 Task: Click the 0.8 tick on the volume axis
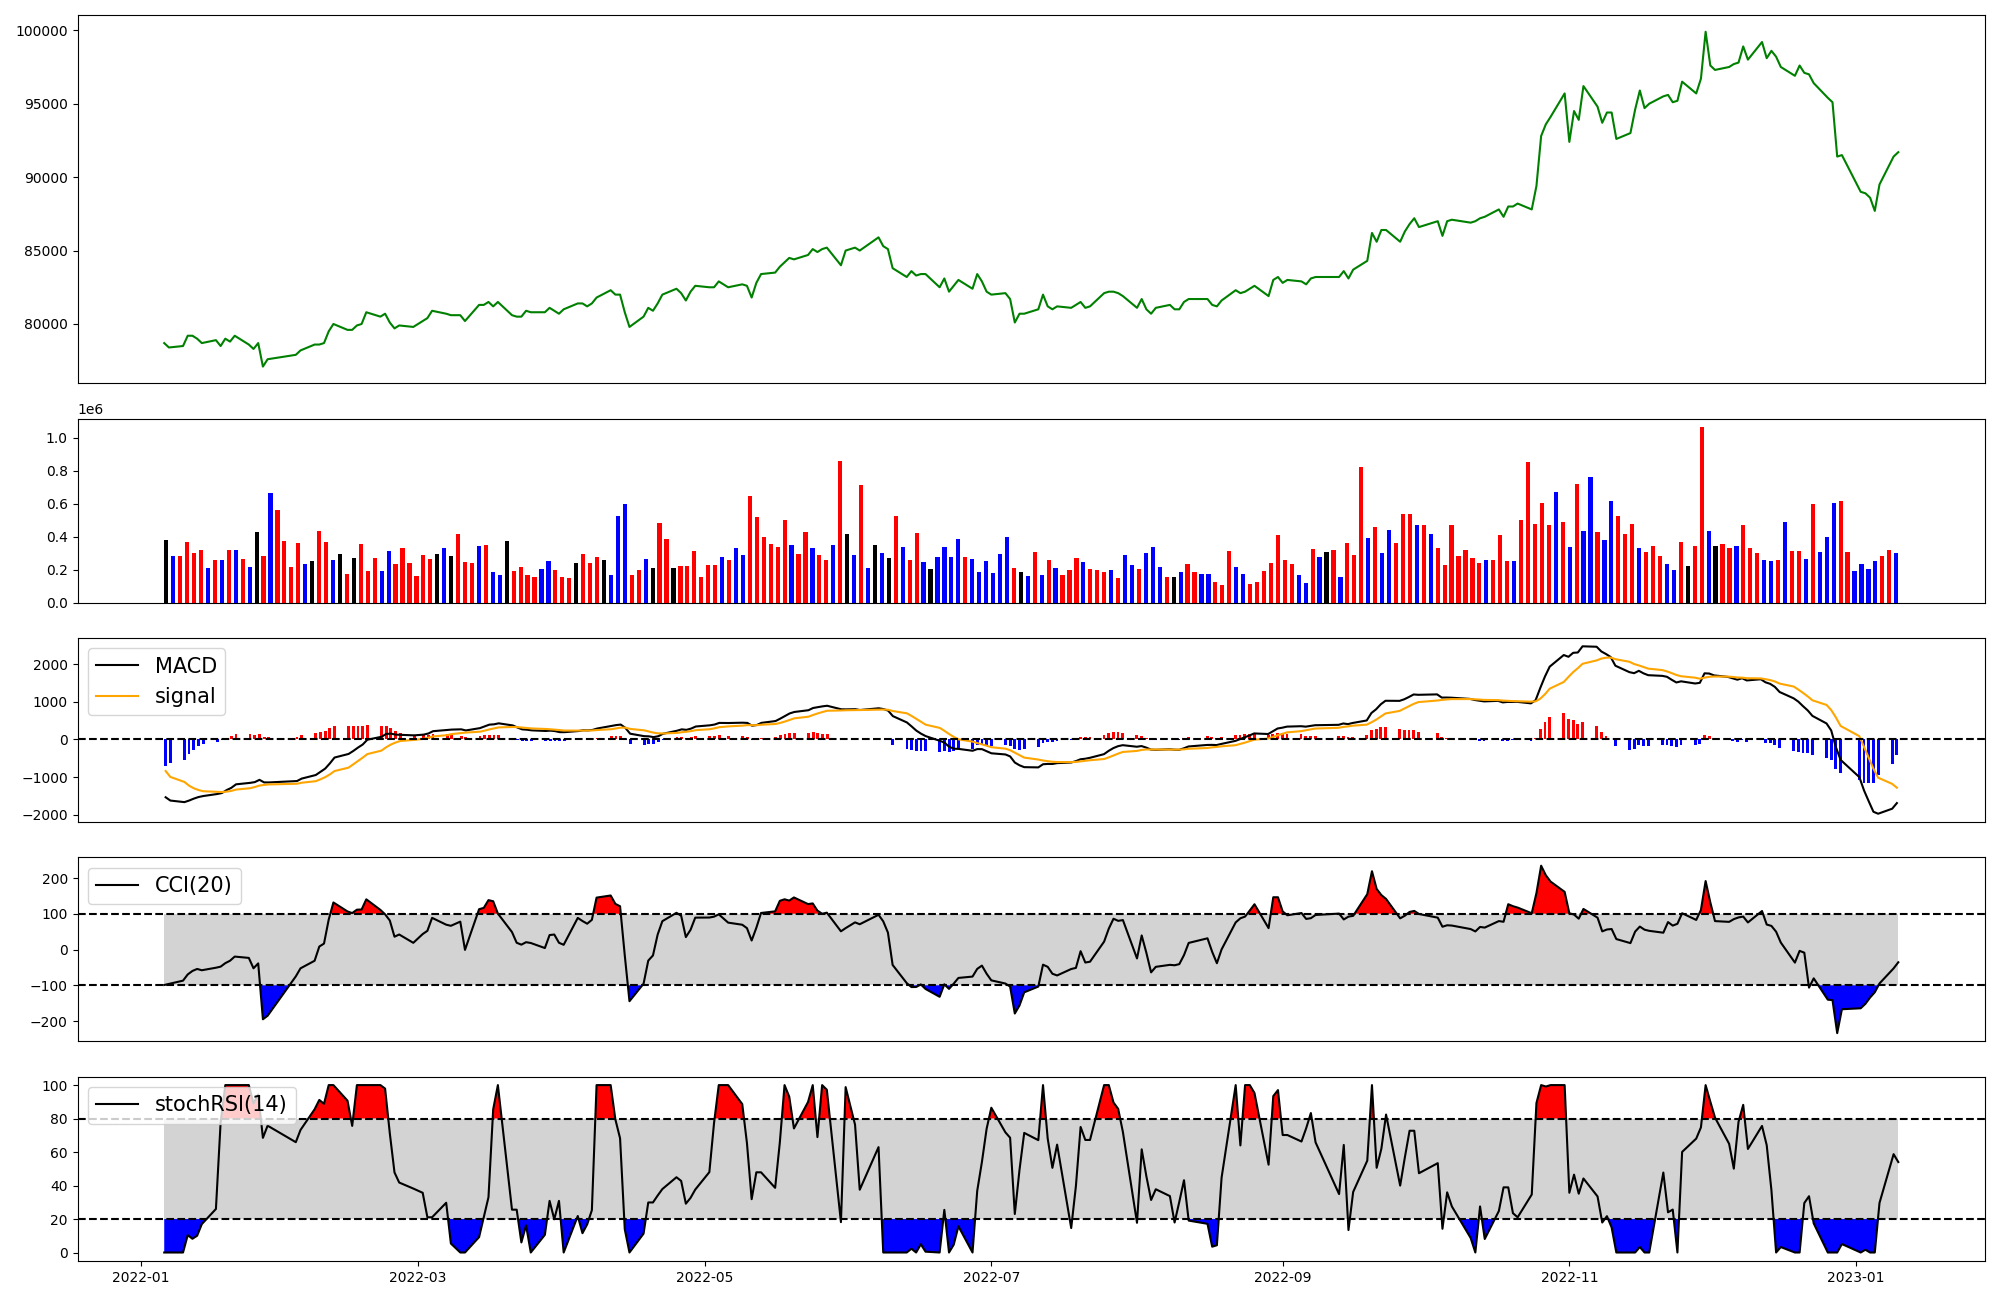click(x=57, y=471)
